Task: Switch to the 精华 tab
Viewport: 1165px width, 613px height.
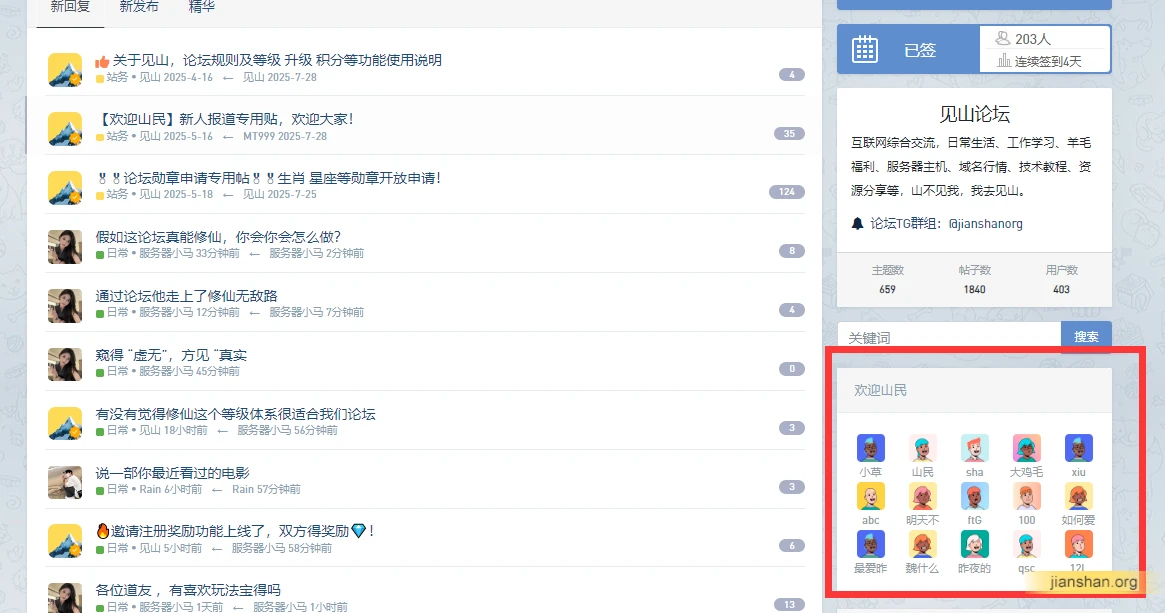Action: point(202,7)
